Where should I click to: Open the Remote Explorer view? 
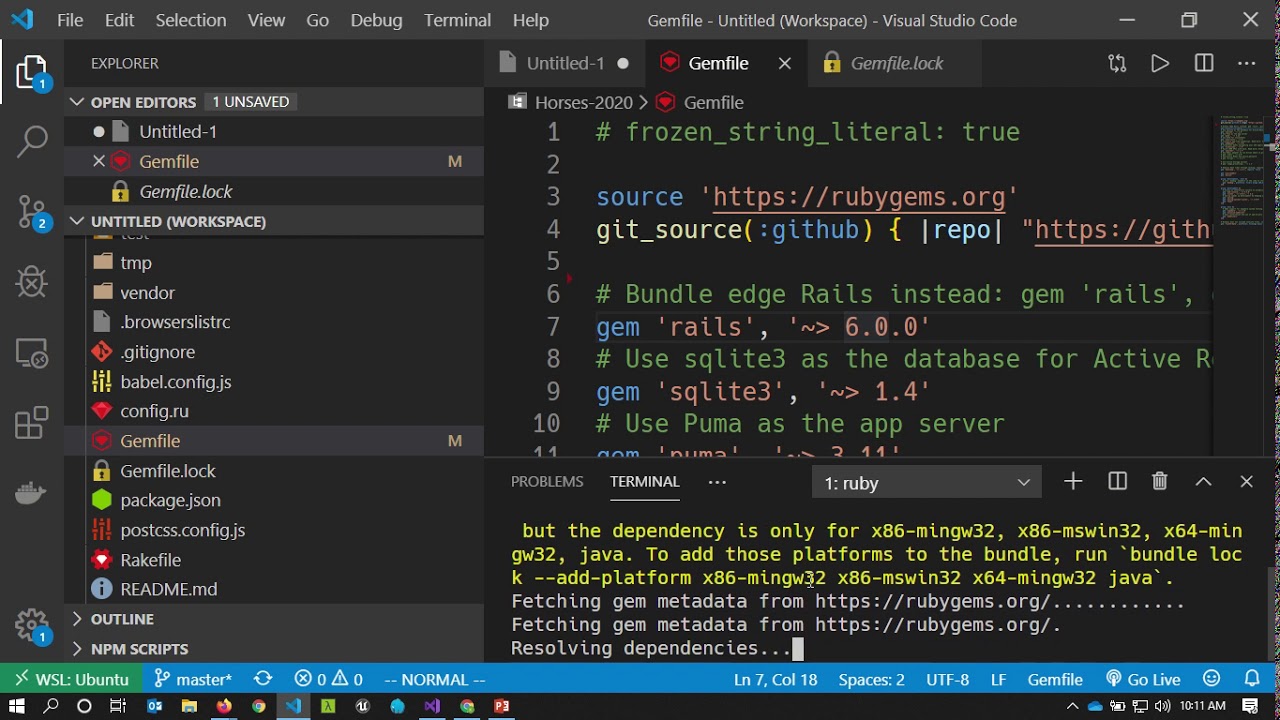point(32,353)
